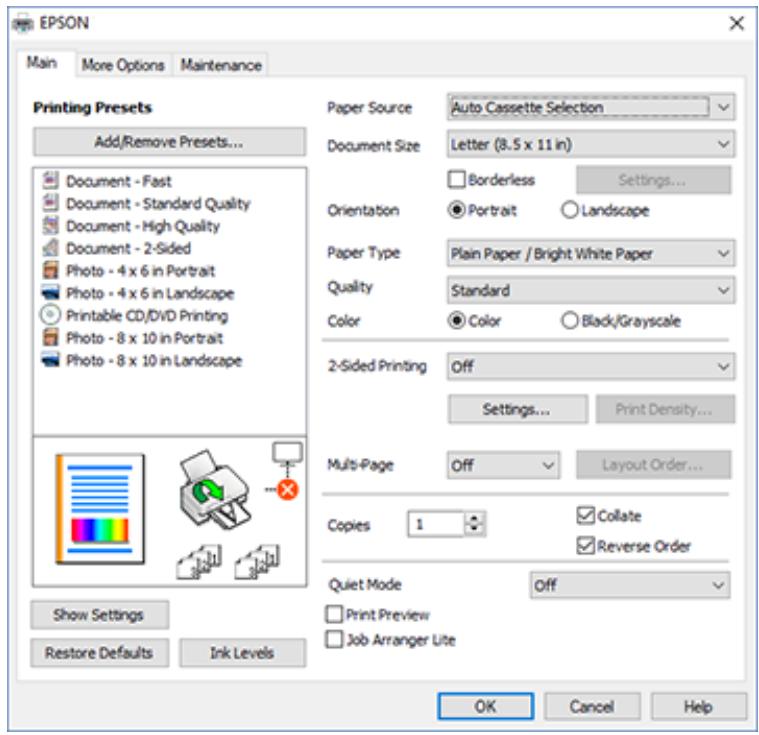
Task: Close the EPSON dialog window
Action: (736, 23)
